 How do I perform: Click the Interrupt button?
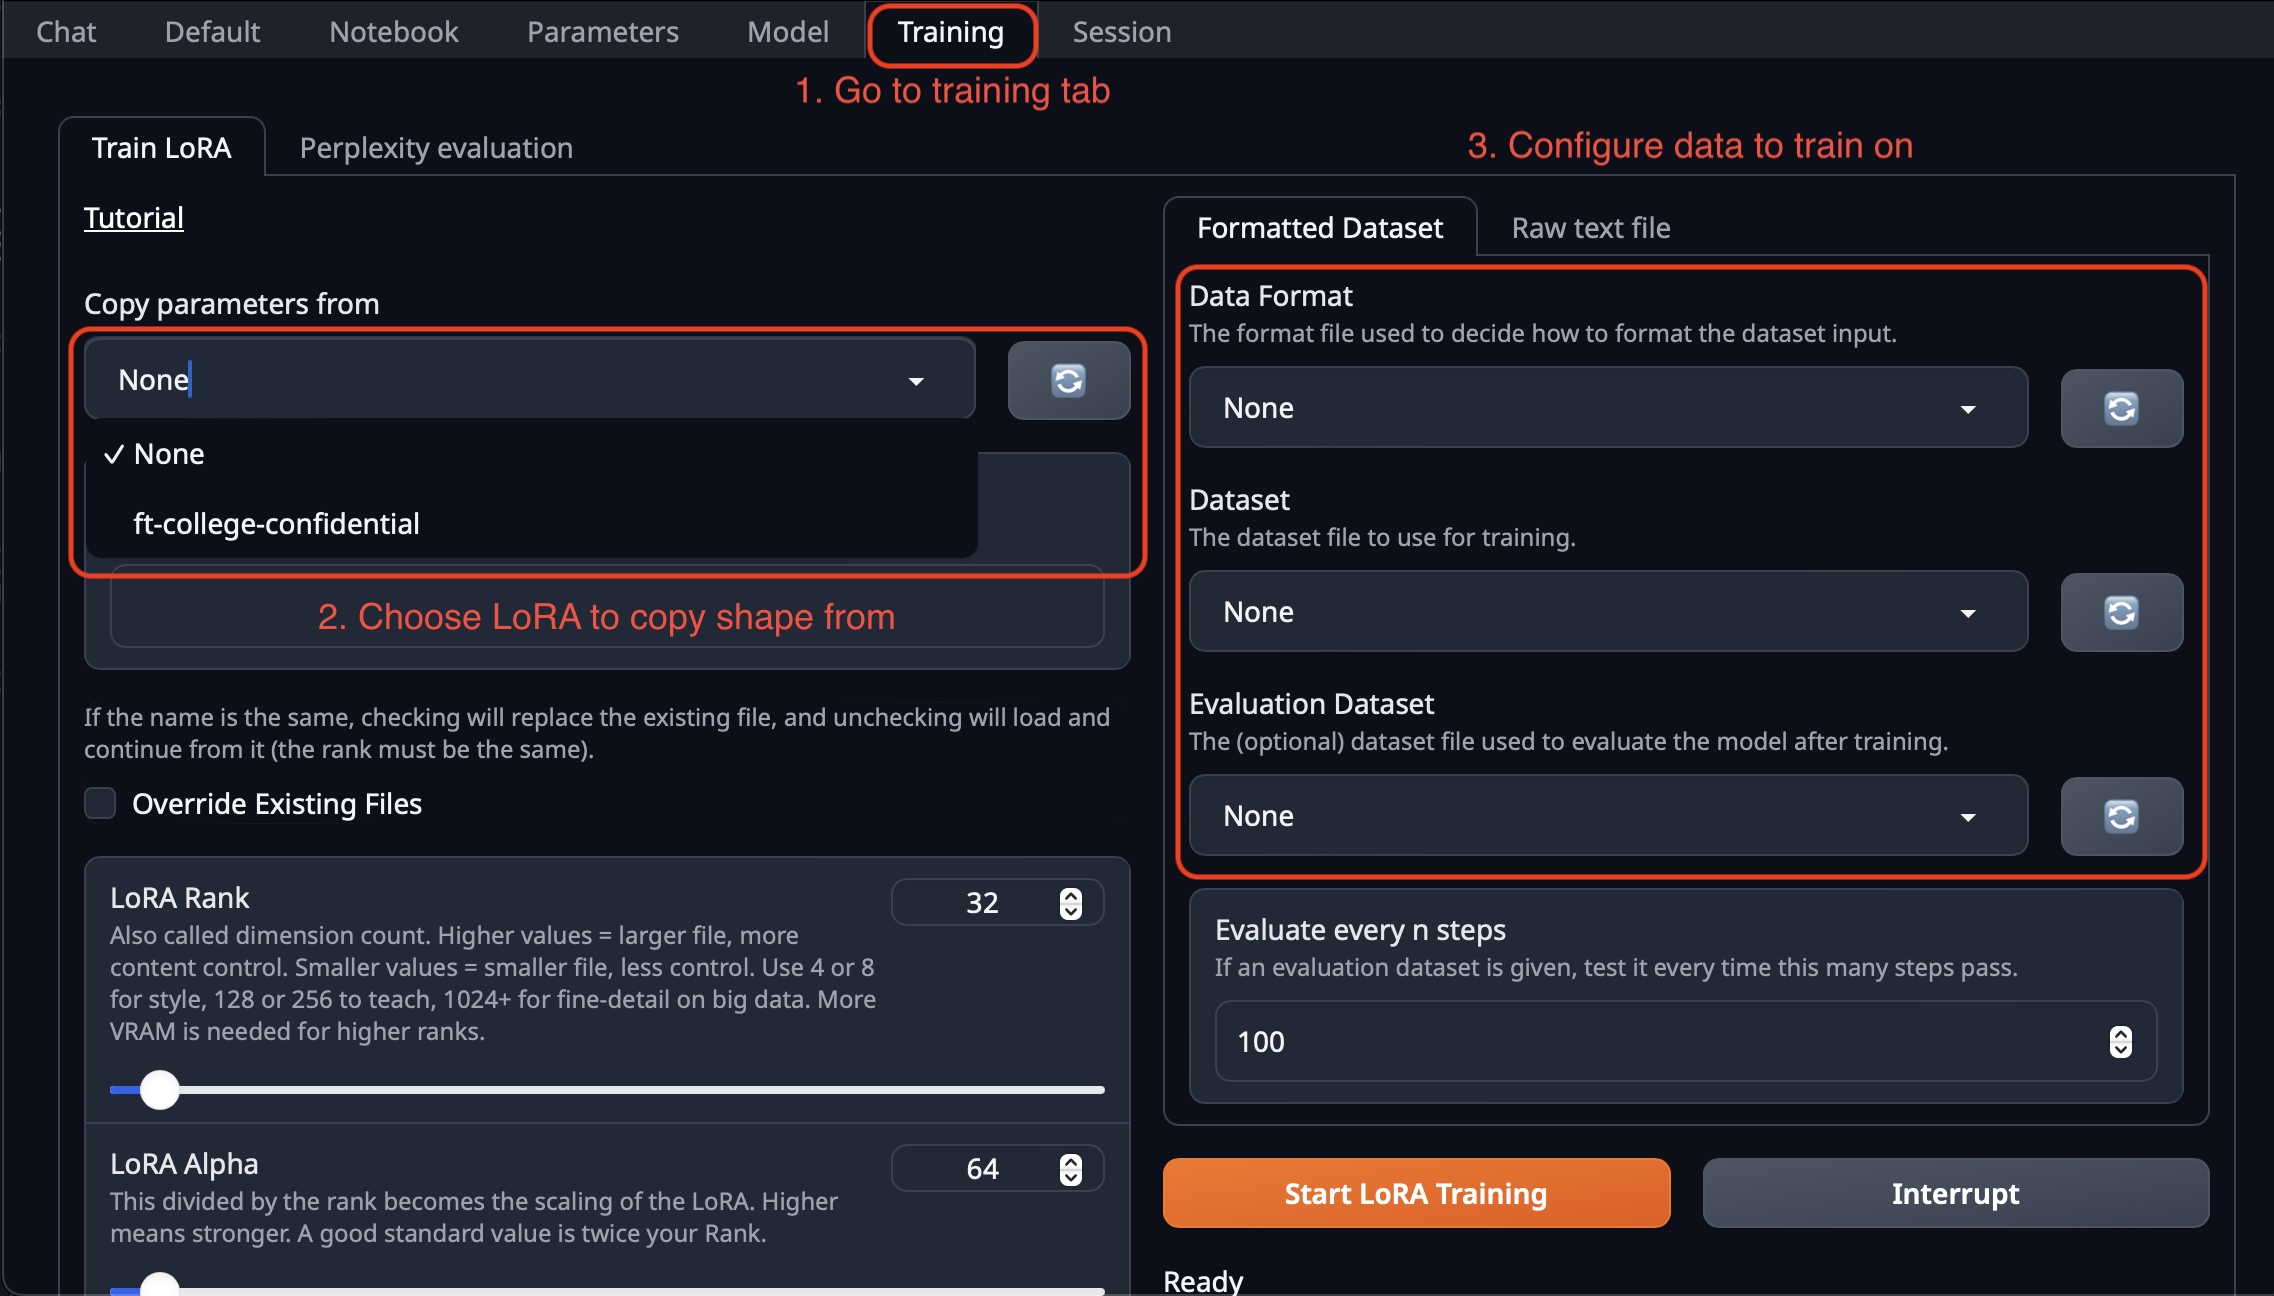(1955, 1192)
